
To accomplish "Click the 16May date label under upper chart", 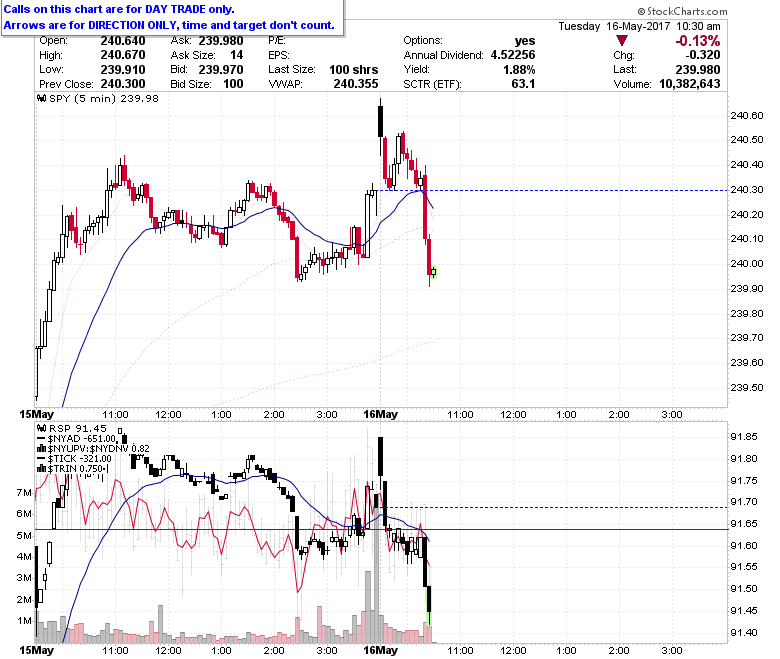I will (x=381, y=414).
